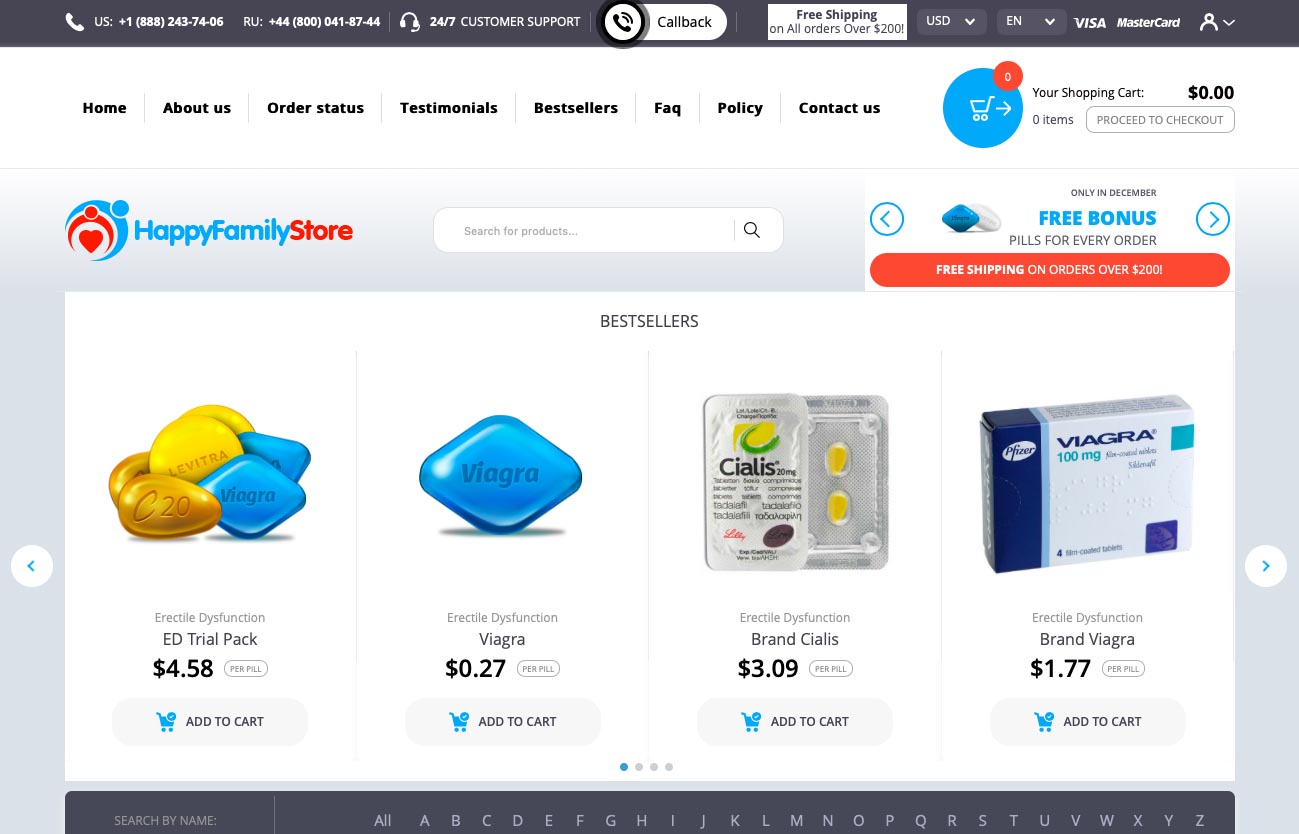Add Brand Cialis to cart
This screenshot has width=1299, height=834.
pos(795,721)
